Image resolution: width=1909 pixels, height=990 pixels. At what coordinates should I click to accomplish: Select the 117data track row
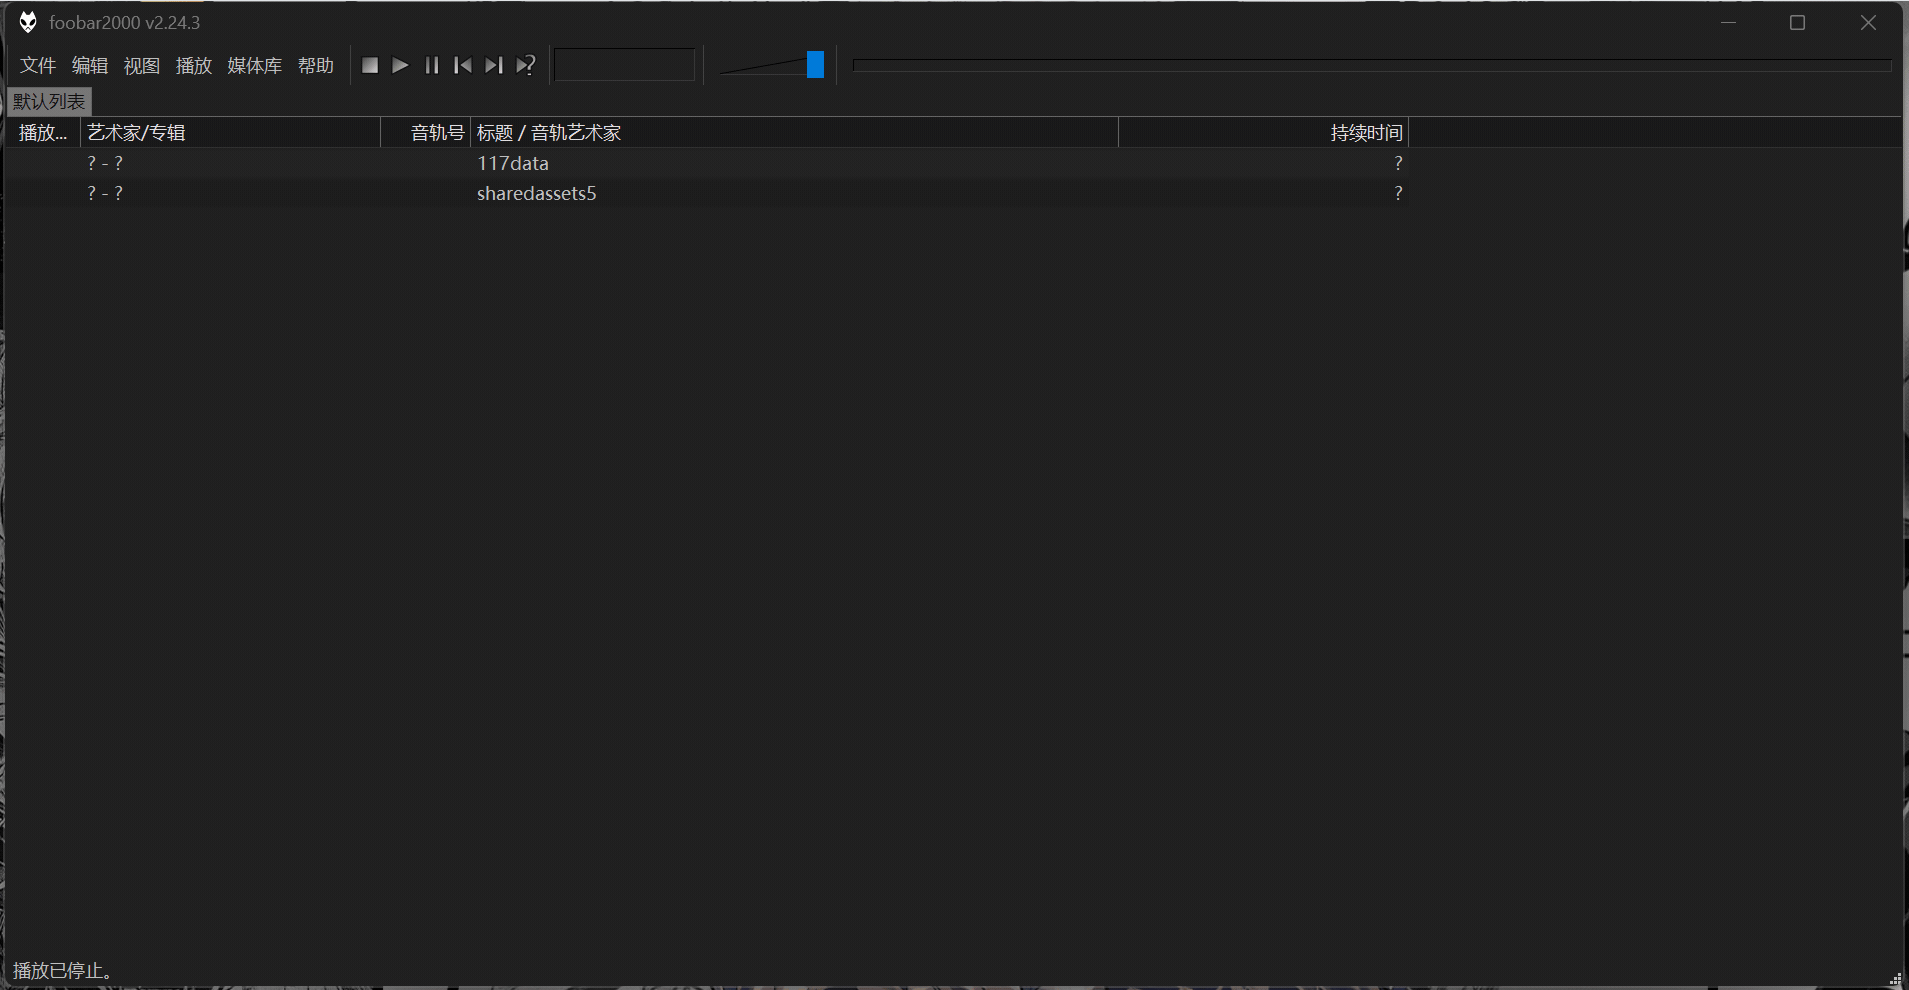[x=707, y=163]
